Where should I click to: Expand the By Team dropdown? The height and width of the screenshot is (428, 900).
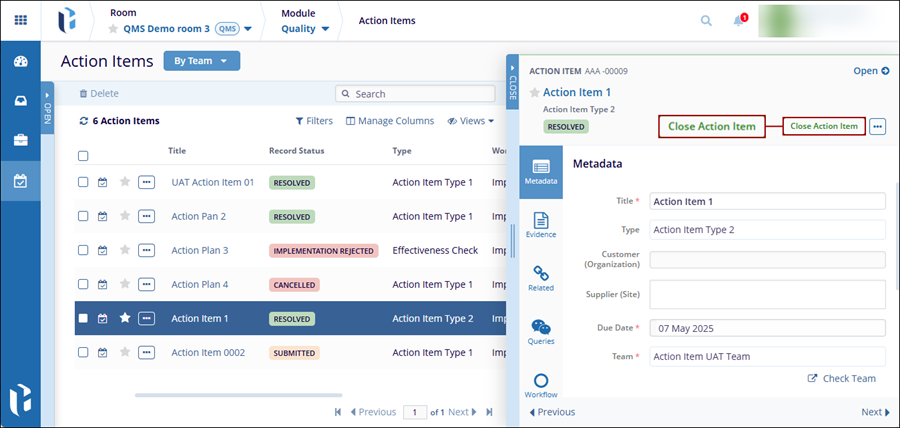pos(201,61)
